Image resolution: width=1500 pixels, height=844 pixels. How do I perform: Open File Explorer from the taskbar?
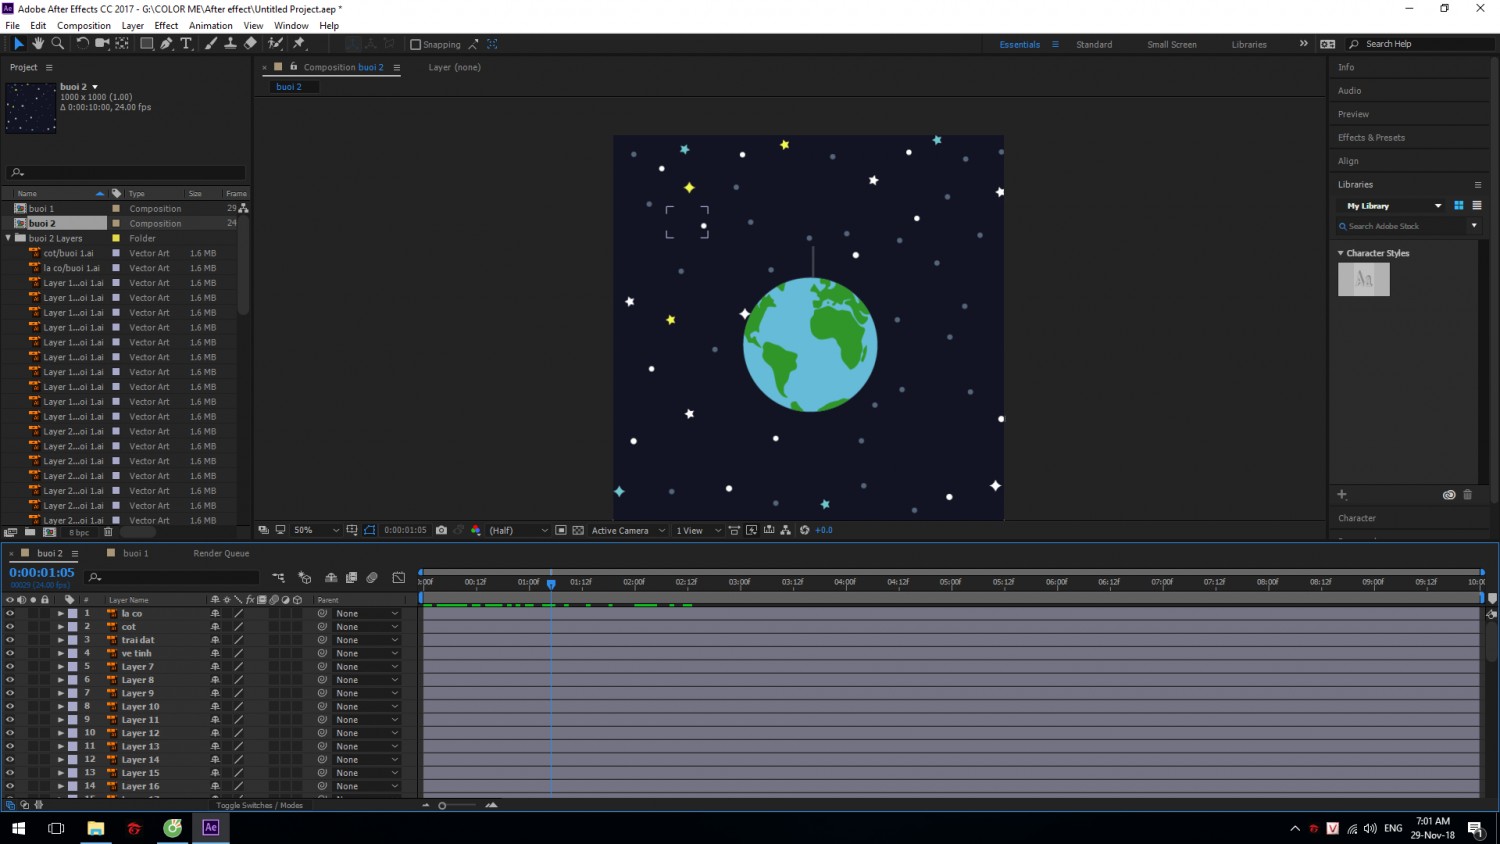(96, 828)
